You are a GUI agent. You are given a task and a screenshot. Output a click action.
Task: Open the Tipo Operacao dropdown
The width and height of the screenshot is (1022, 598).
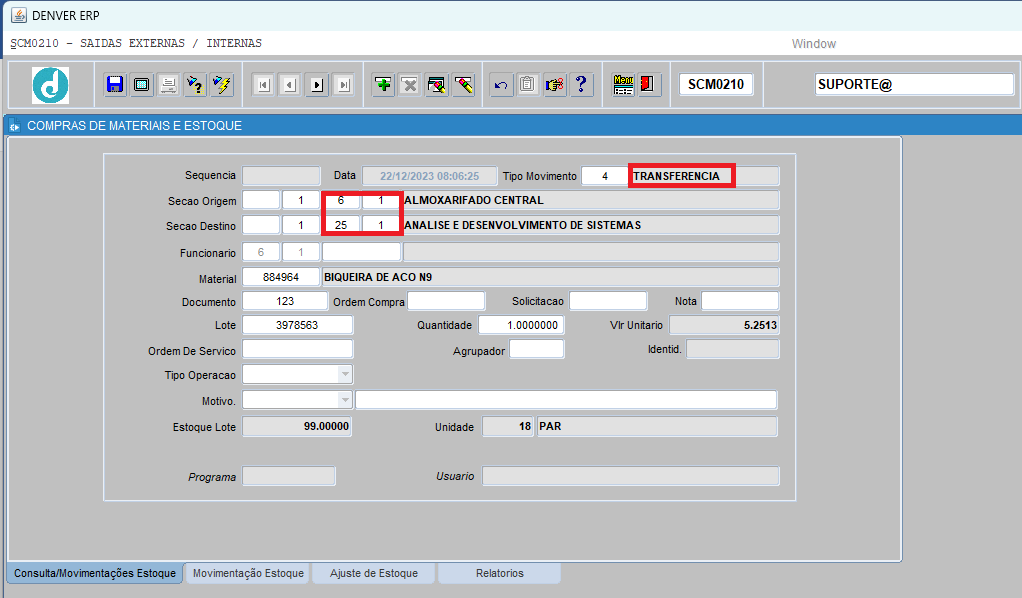click(x=345, y=374)
